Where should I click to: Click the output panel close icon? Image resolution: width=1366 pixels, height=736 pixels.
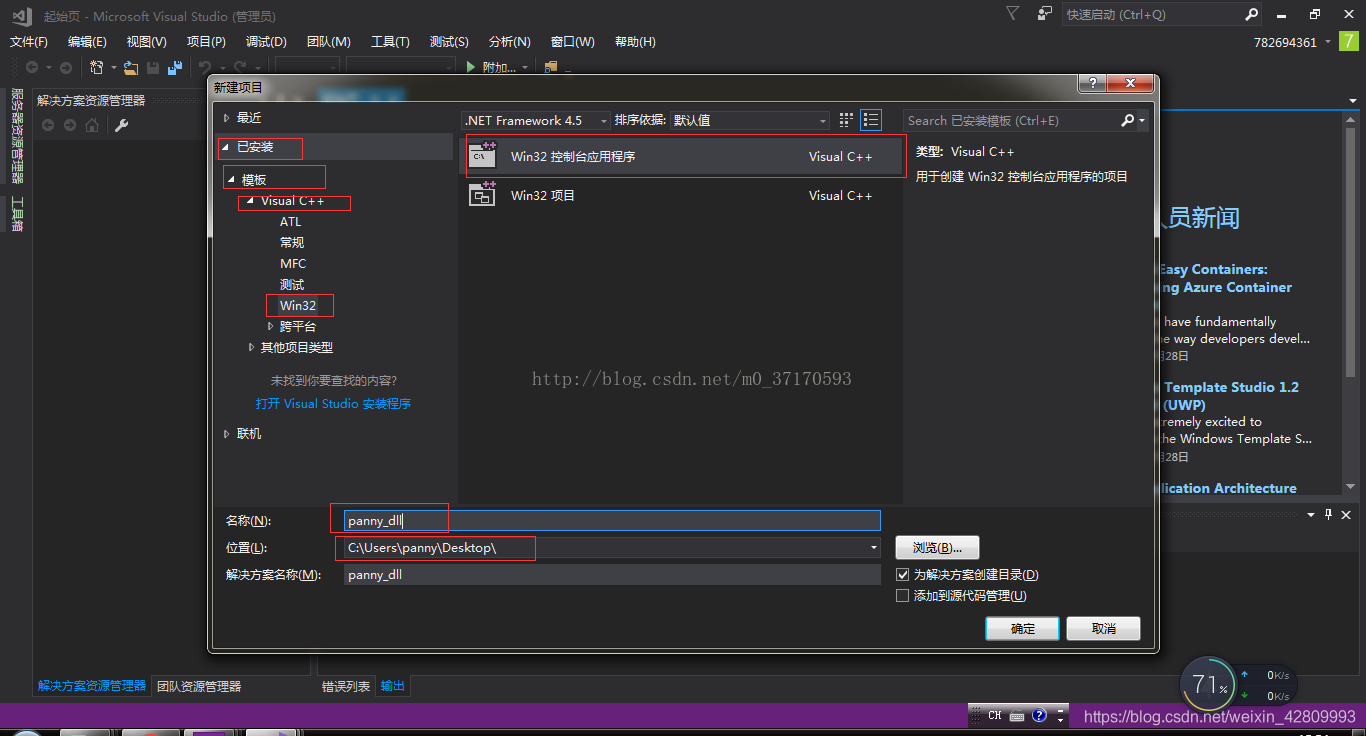click(x=1347, y=514)
